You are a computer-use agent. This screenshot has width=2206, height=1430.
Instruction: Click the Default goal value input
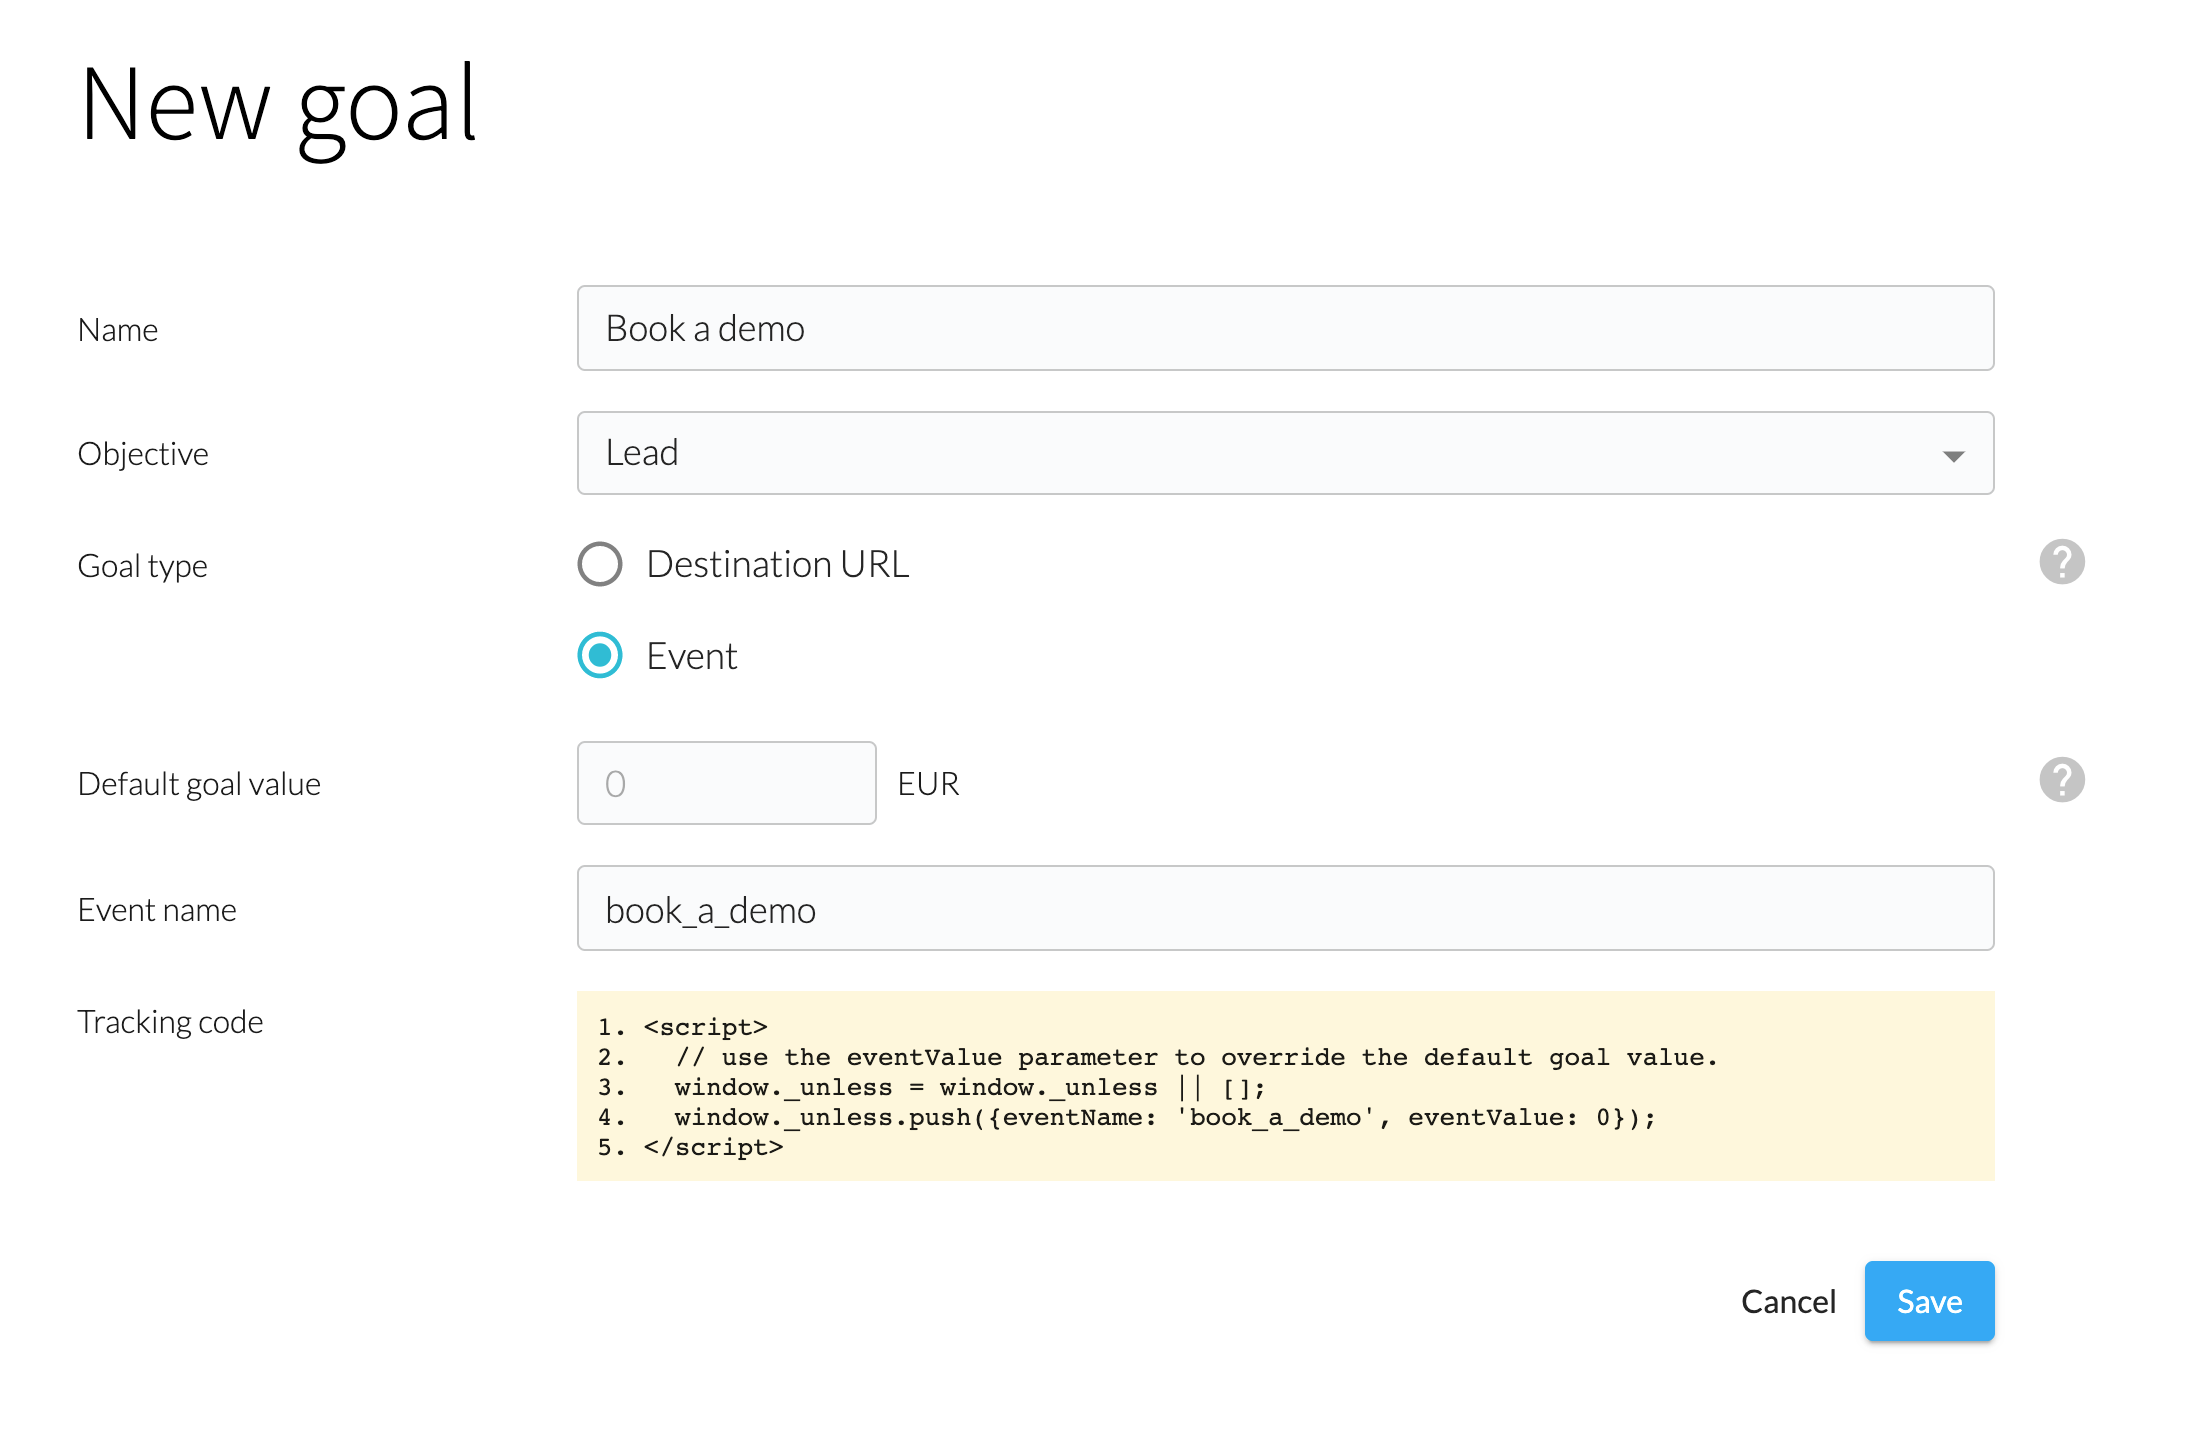tap(726, 783)
